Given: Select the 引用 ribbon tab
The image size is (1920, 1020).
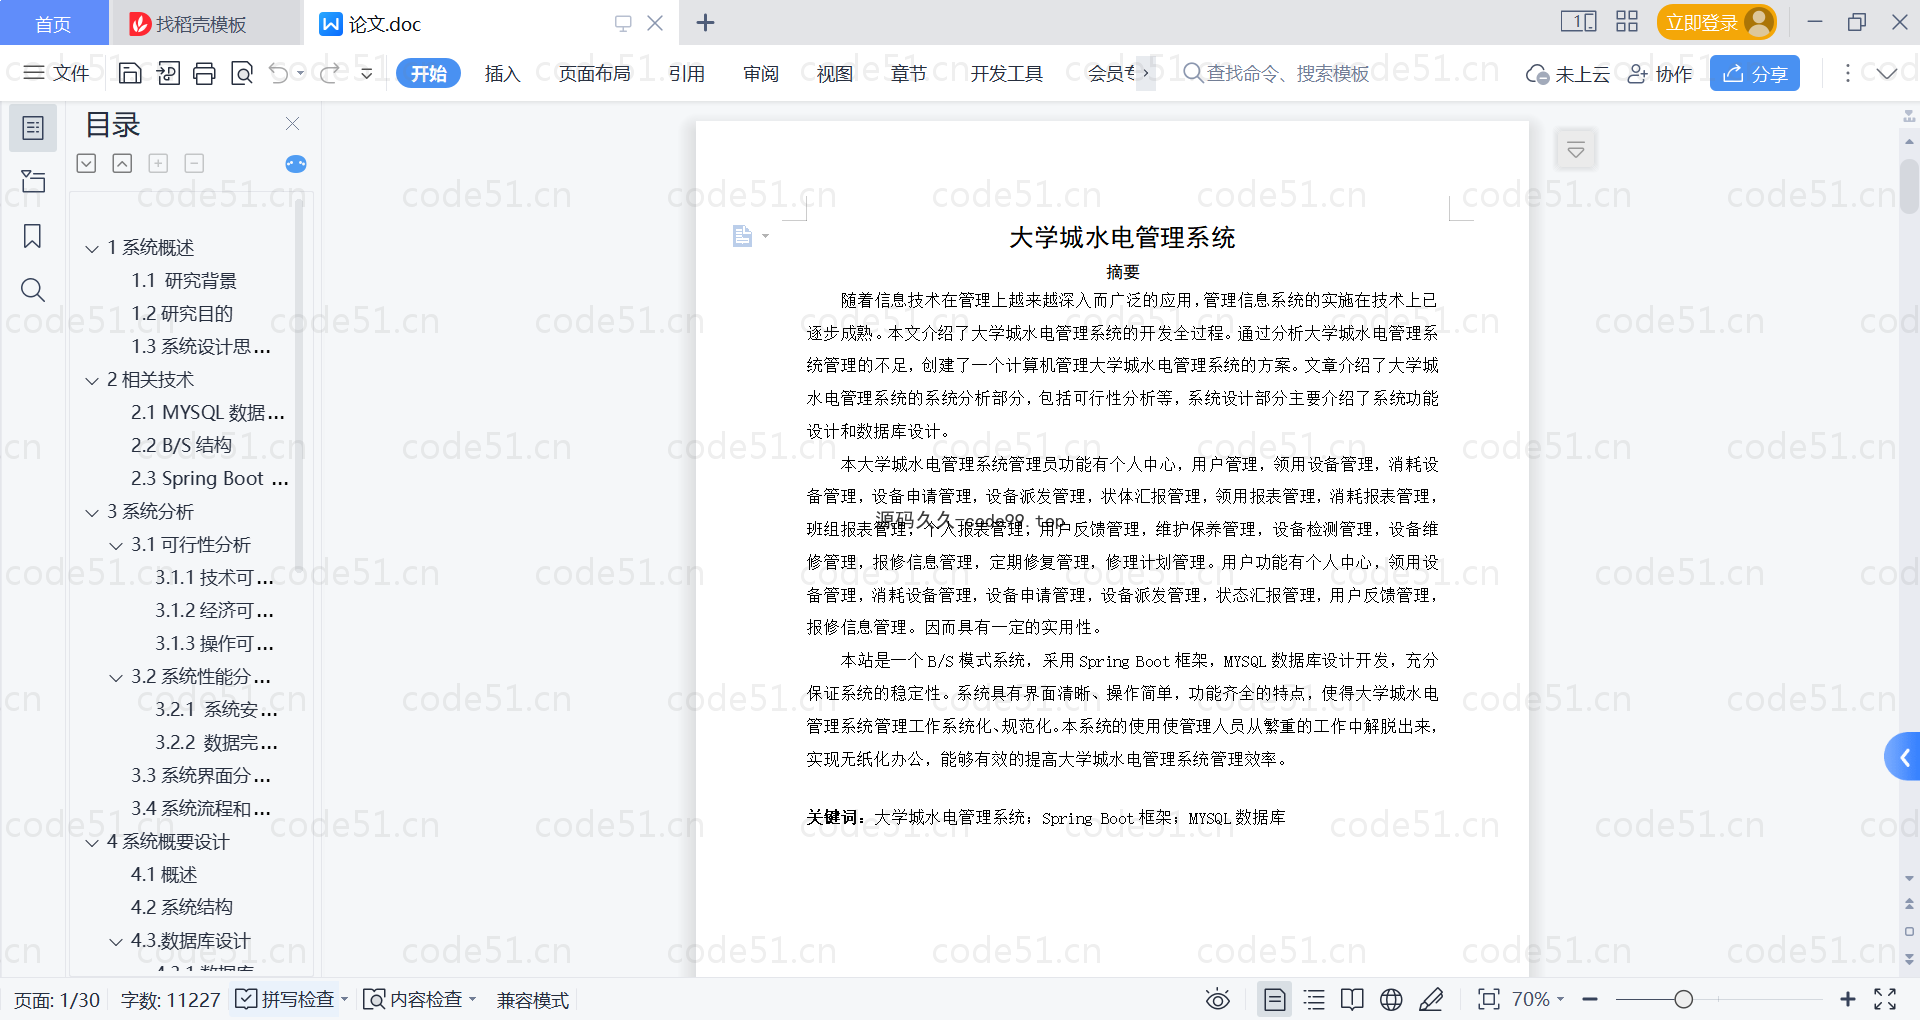Looking at the screenshot, I should click(687, 73).
